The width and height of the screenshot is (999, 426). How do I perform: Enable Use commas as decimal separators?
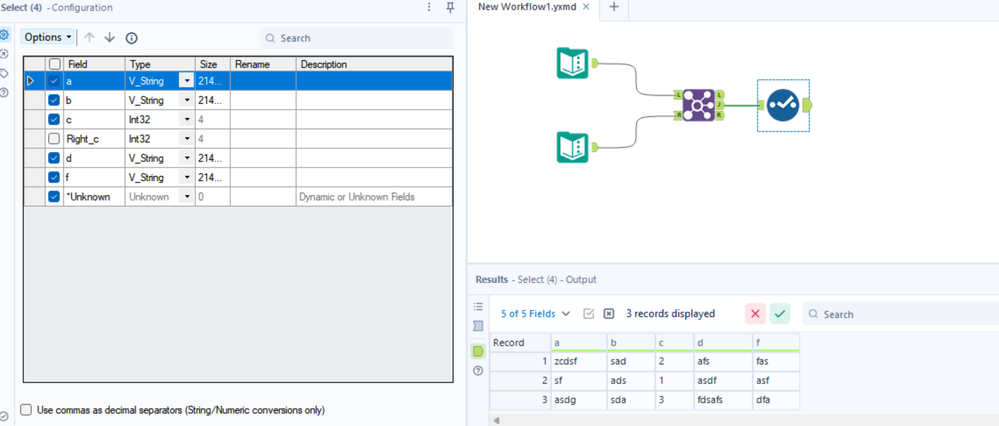coord(26,410)
